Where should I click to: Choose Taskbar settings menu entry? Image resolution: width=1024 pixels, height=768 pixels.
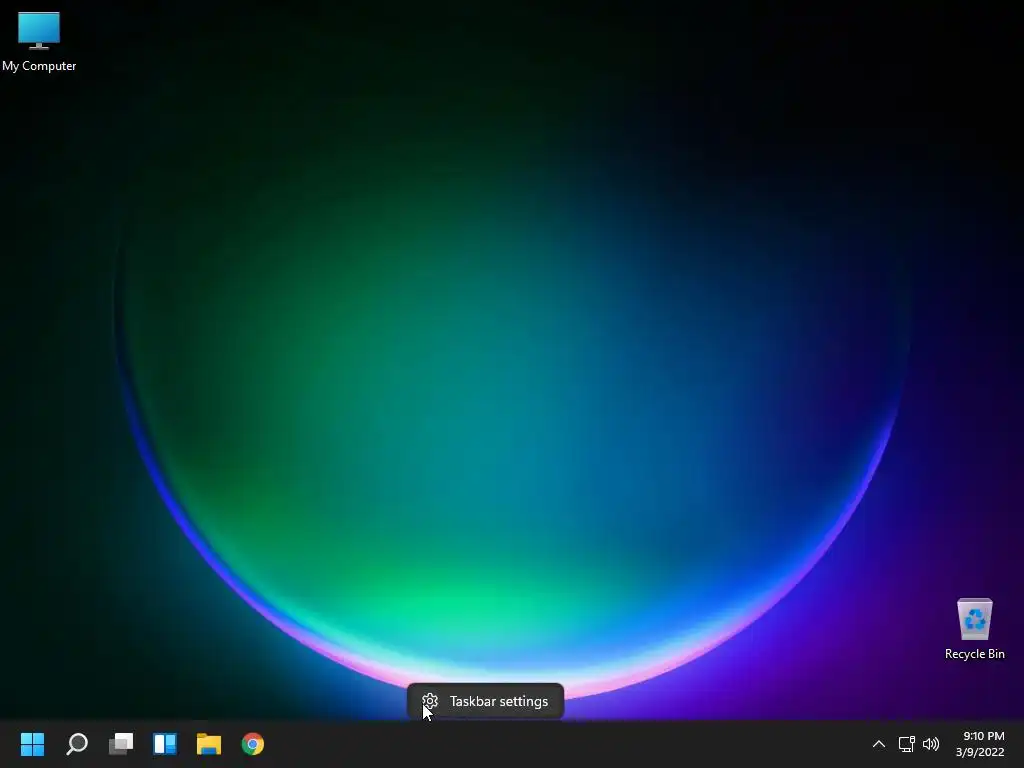point(485,701)
